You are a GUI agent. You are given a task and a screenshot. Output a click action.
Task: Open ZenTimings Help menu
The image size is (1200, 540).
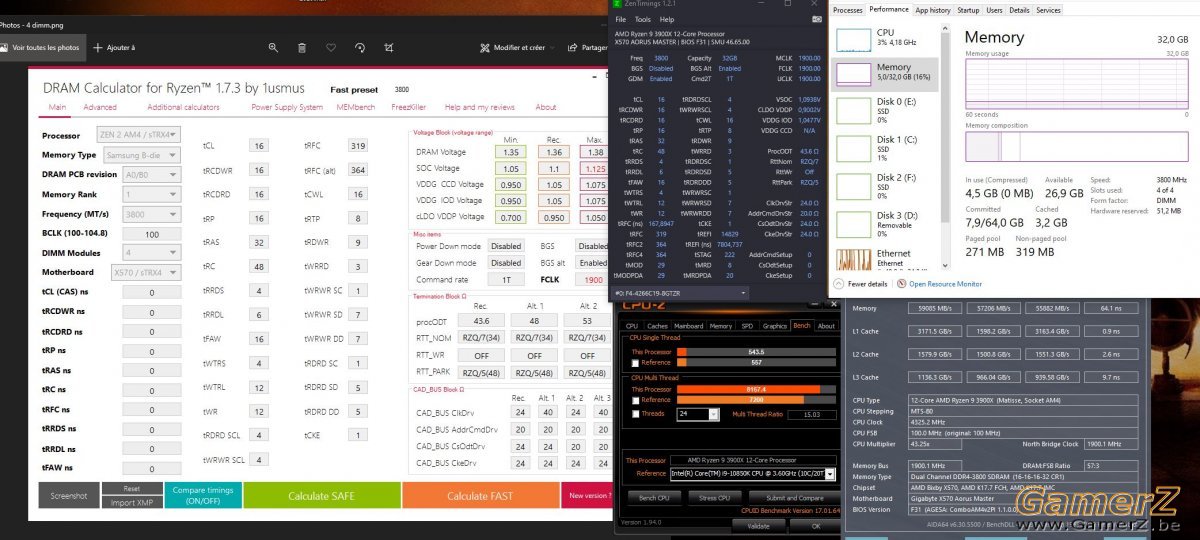tap(666, 19)
